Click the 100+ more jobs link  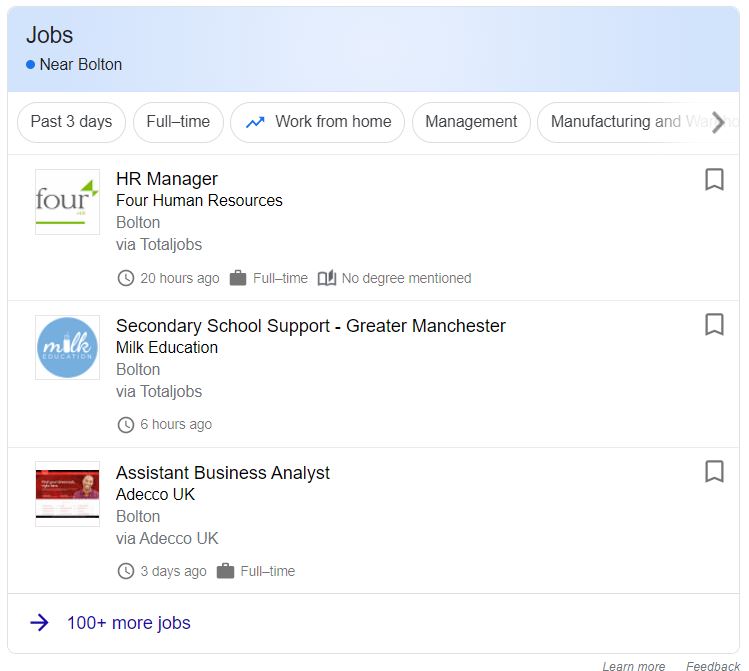coord(129,623)
